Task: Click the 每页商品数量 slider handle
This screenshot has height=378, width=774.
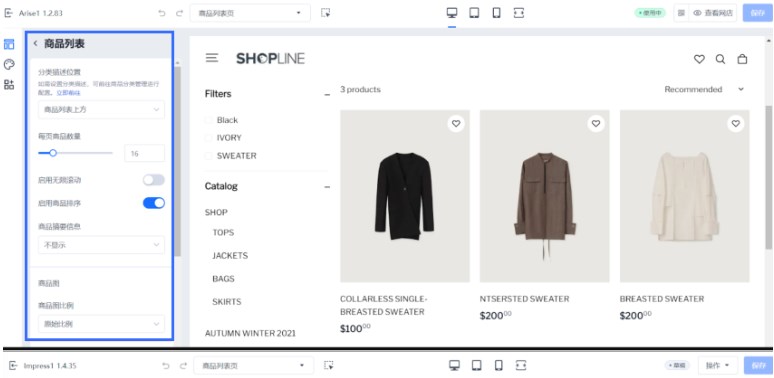Action: (x=53, y=153)
